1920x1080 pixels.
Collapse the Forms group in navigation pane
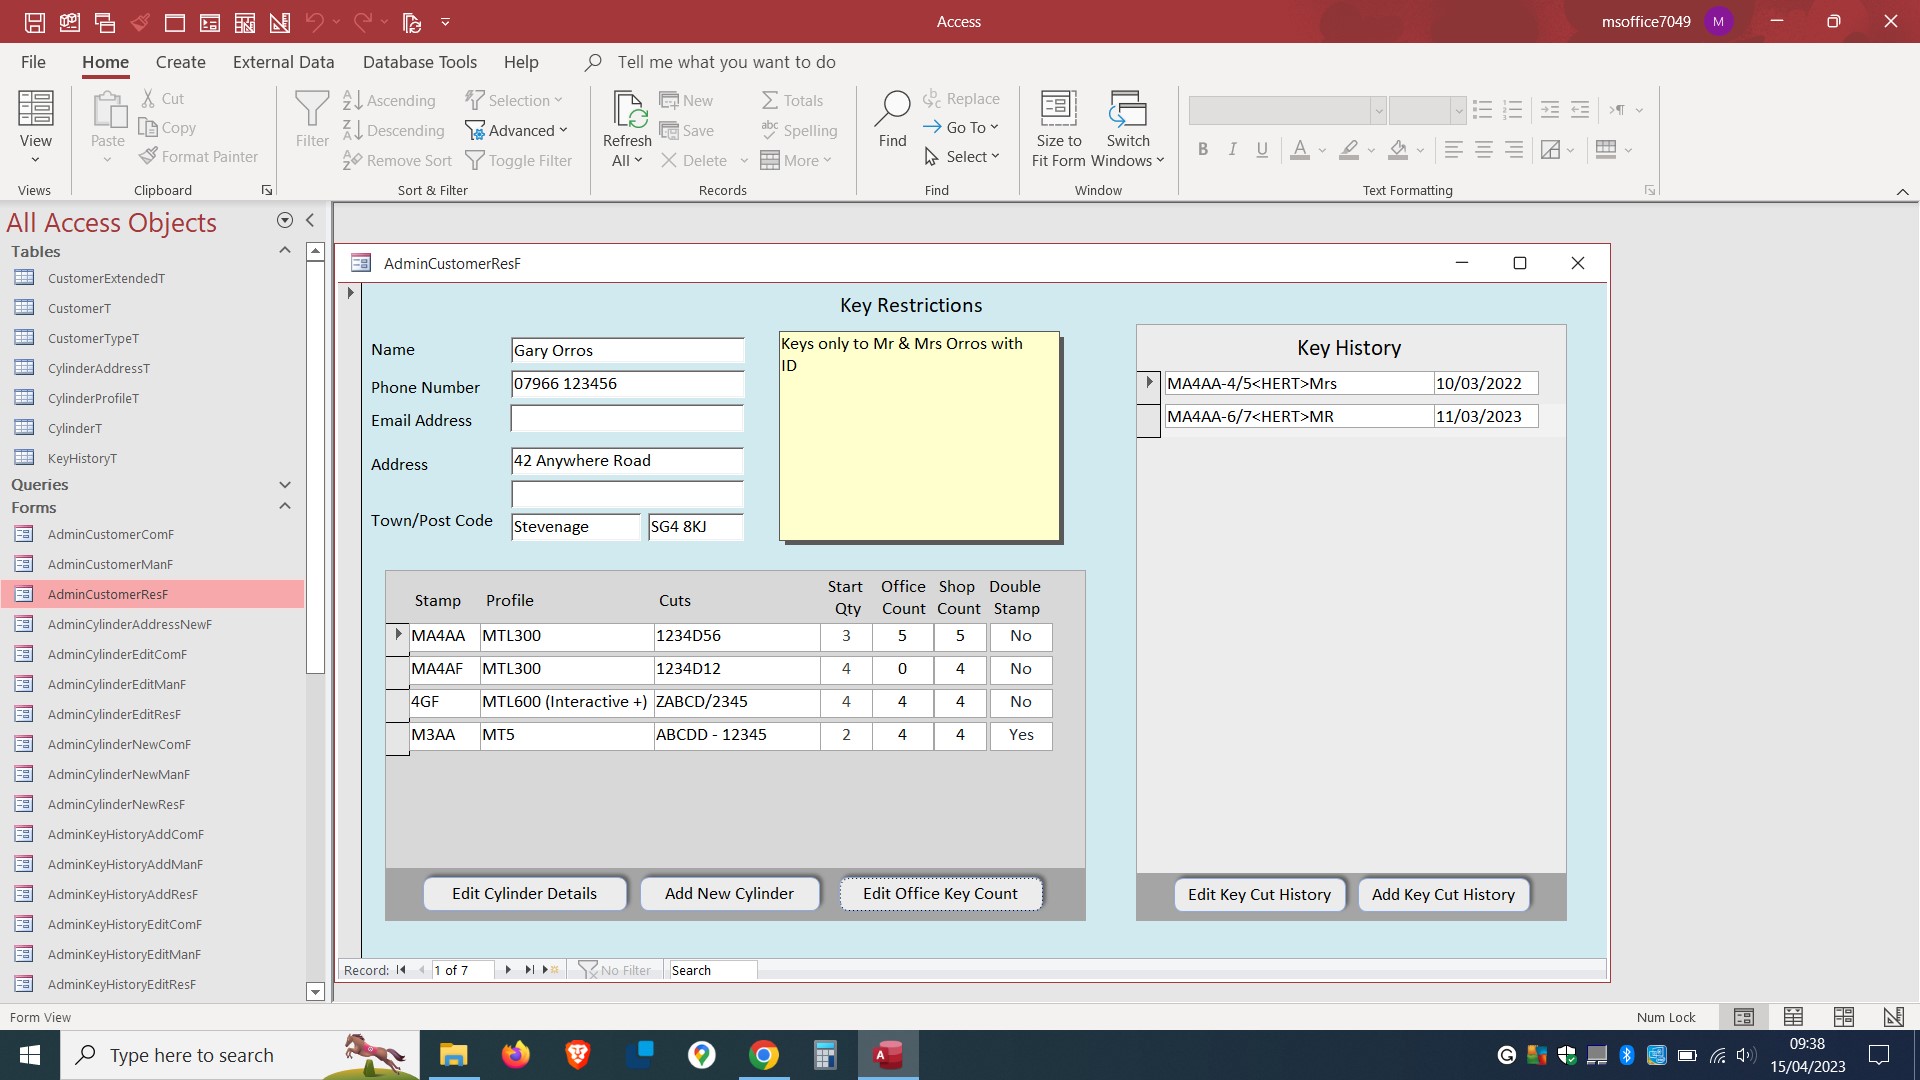point(285,507)
